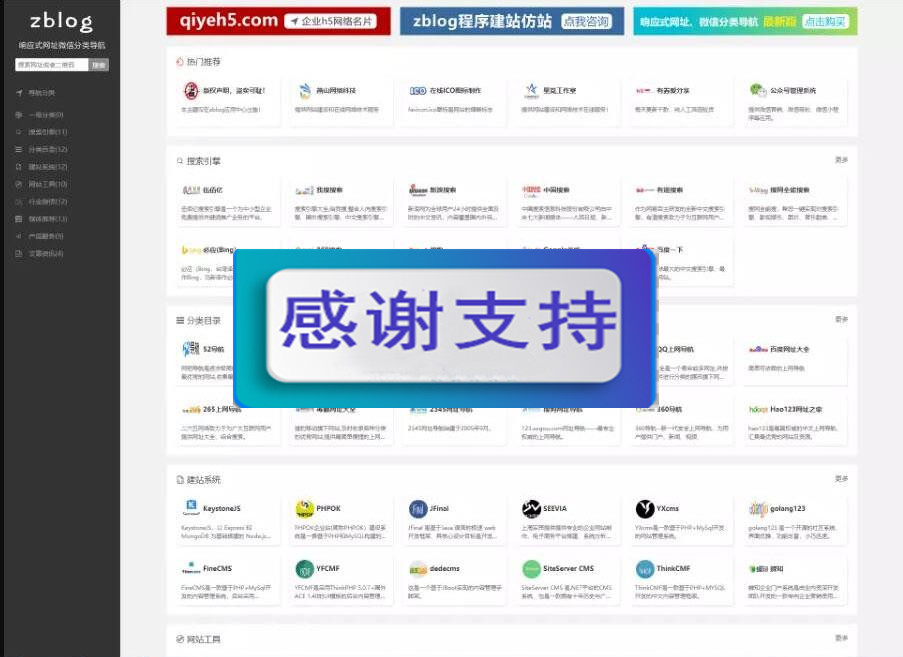903x657 pixels.
Task: Click the 点击购买 button on the green banner
Action: 825,22
